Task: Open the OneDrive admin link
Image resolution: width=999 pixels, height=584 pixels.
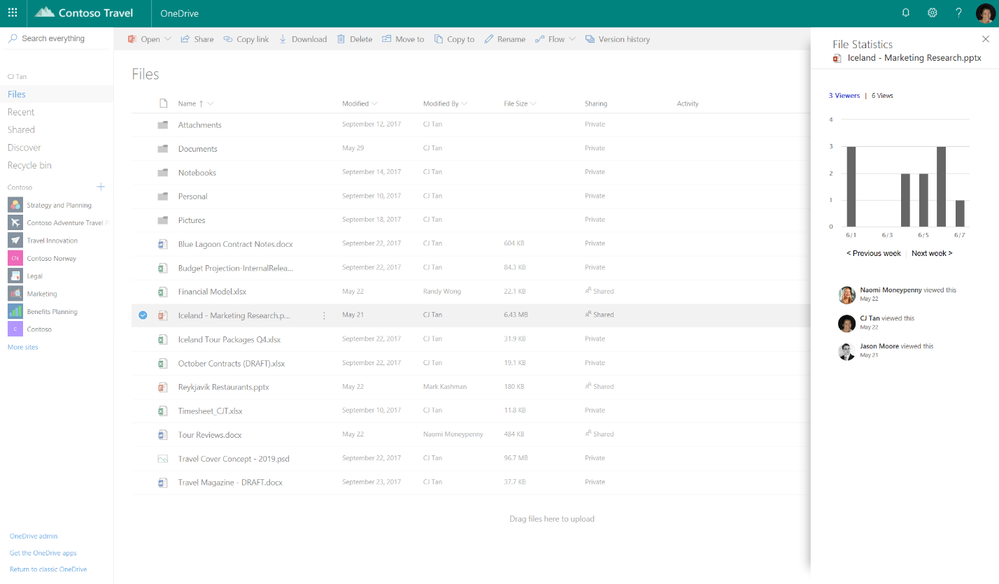Action: [33, 536]
